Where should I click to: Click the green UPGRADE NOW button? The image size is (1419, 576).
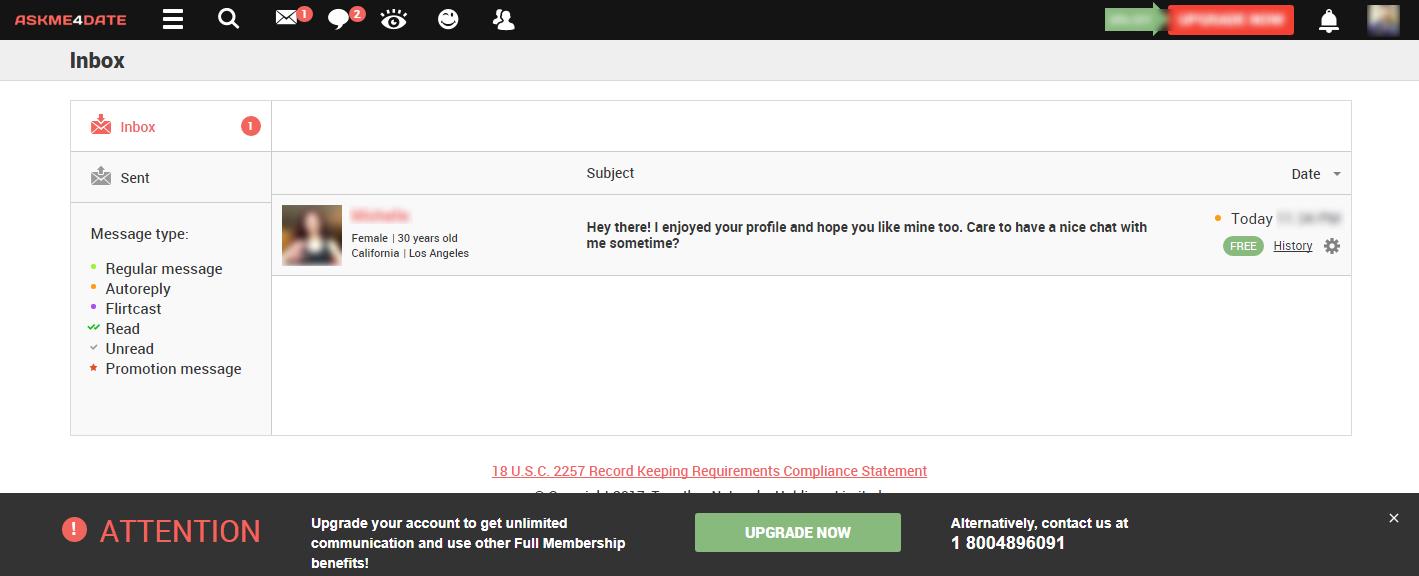pyautogui.click(x=797, y=533)
